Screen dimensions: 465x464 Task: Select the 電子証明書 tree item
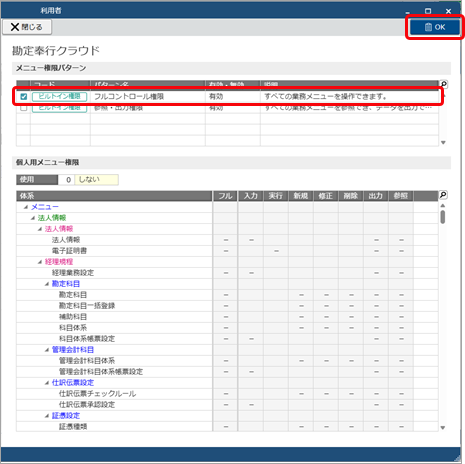(69, 251)
